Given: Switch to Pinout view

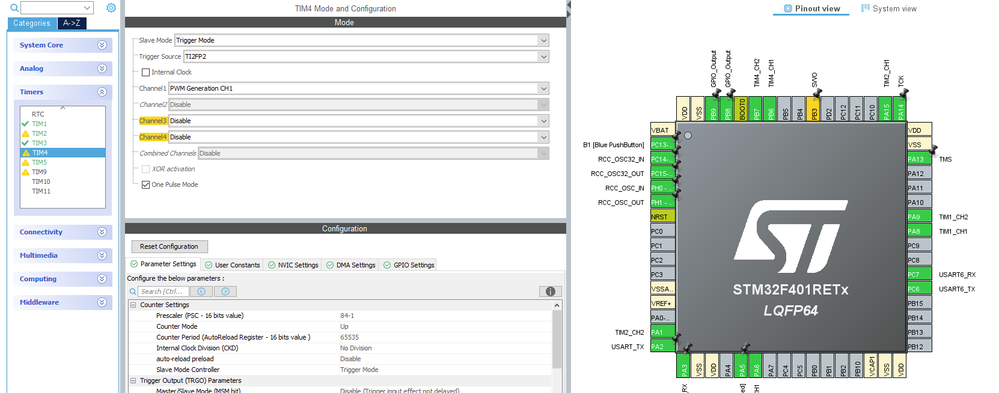Looking at the screenshot, I should pos(812,8).
